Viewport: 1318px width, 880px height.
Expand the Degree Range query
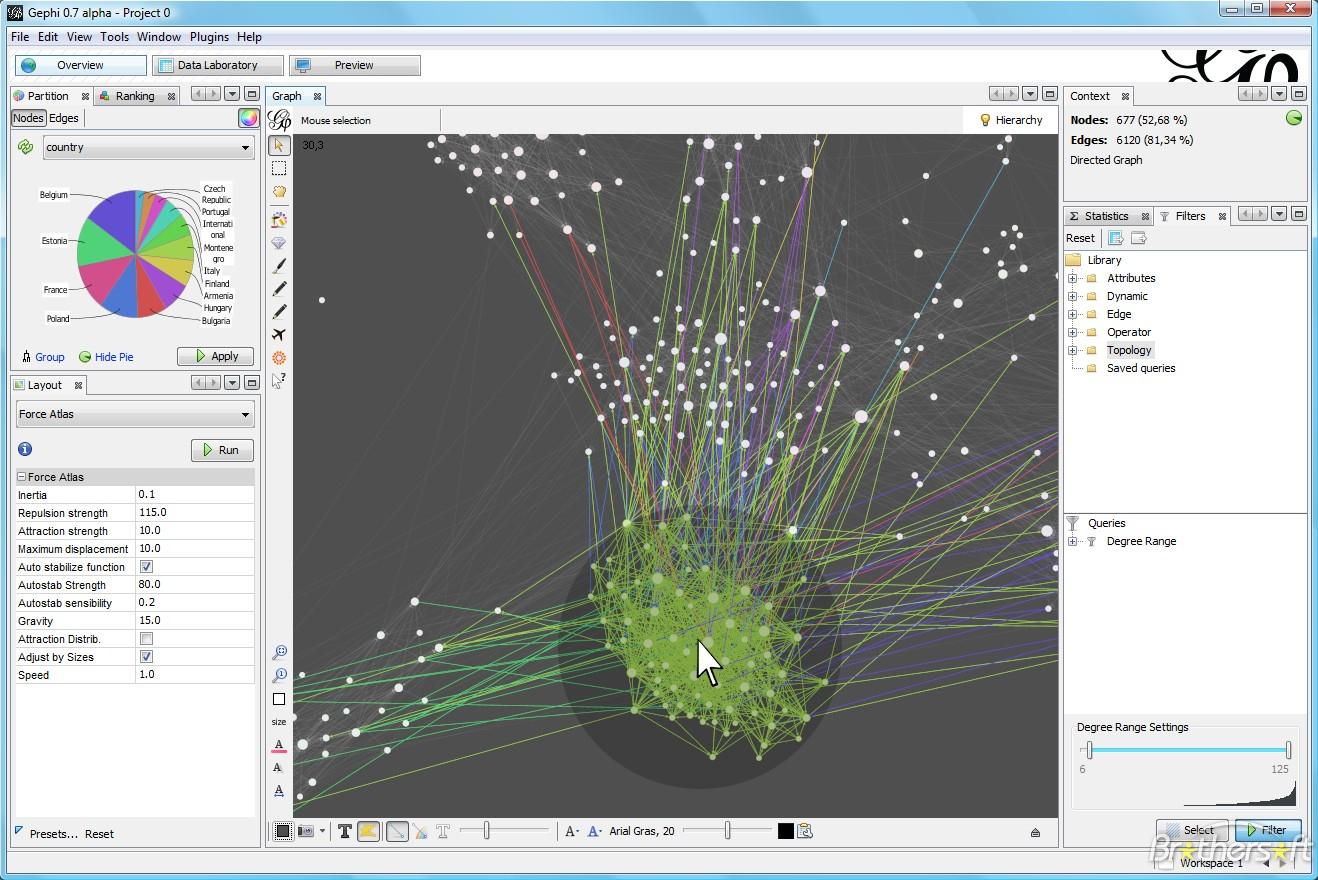1072,541
